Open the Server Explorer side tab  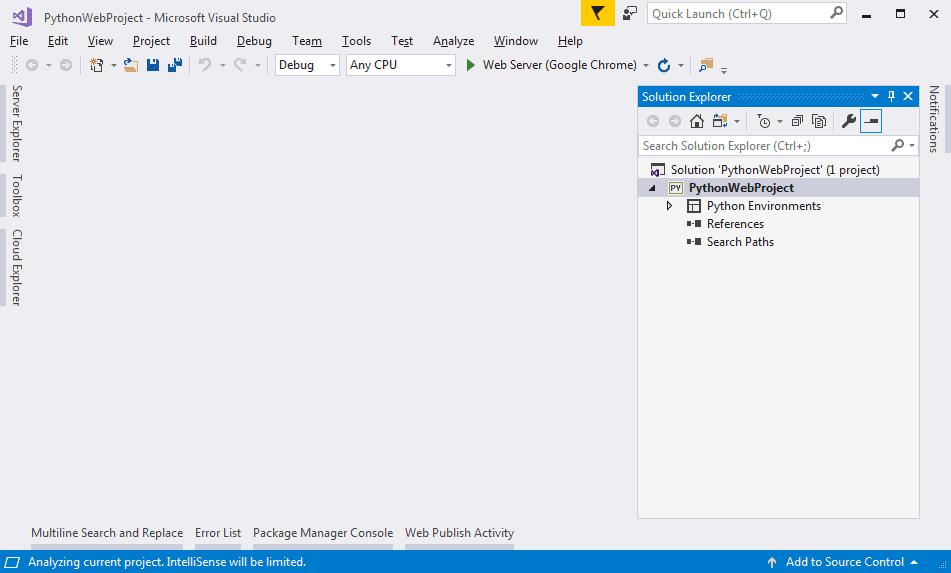(x=16, y=123)
